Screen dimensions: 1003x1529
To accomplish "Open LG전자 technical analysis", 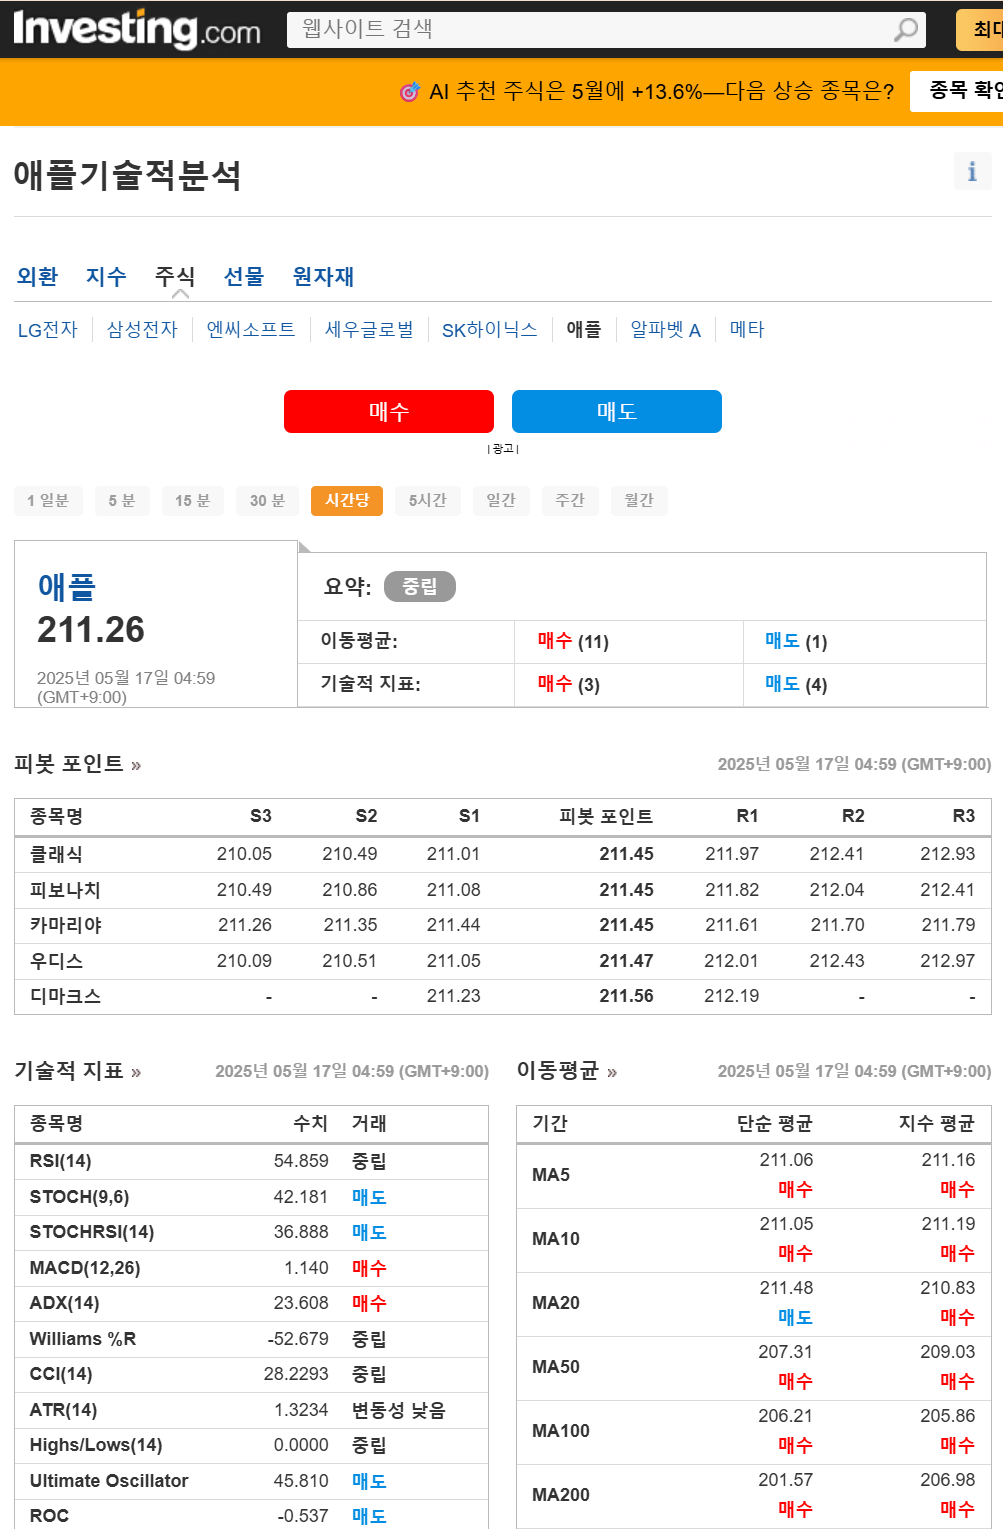I will [x=48, y=329].
